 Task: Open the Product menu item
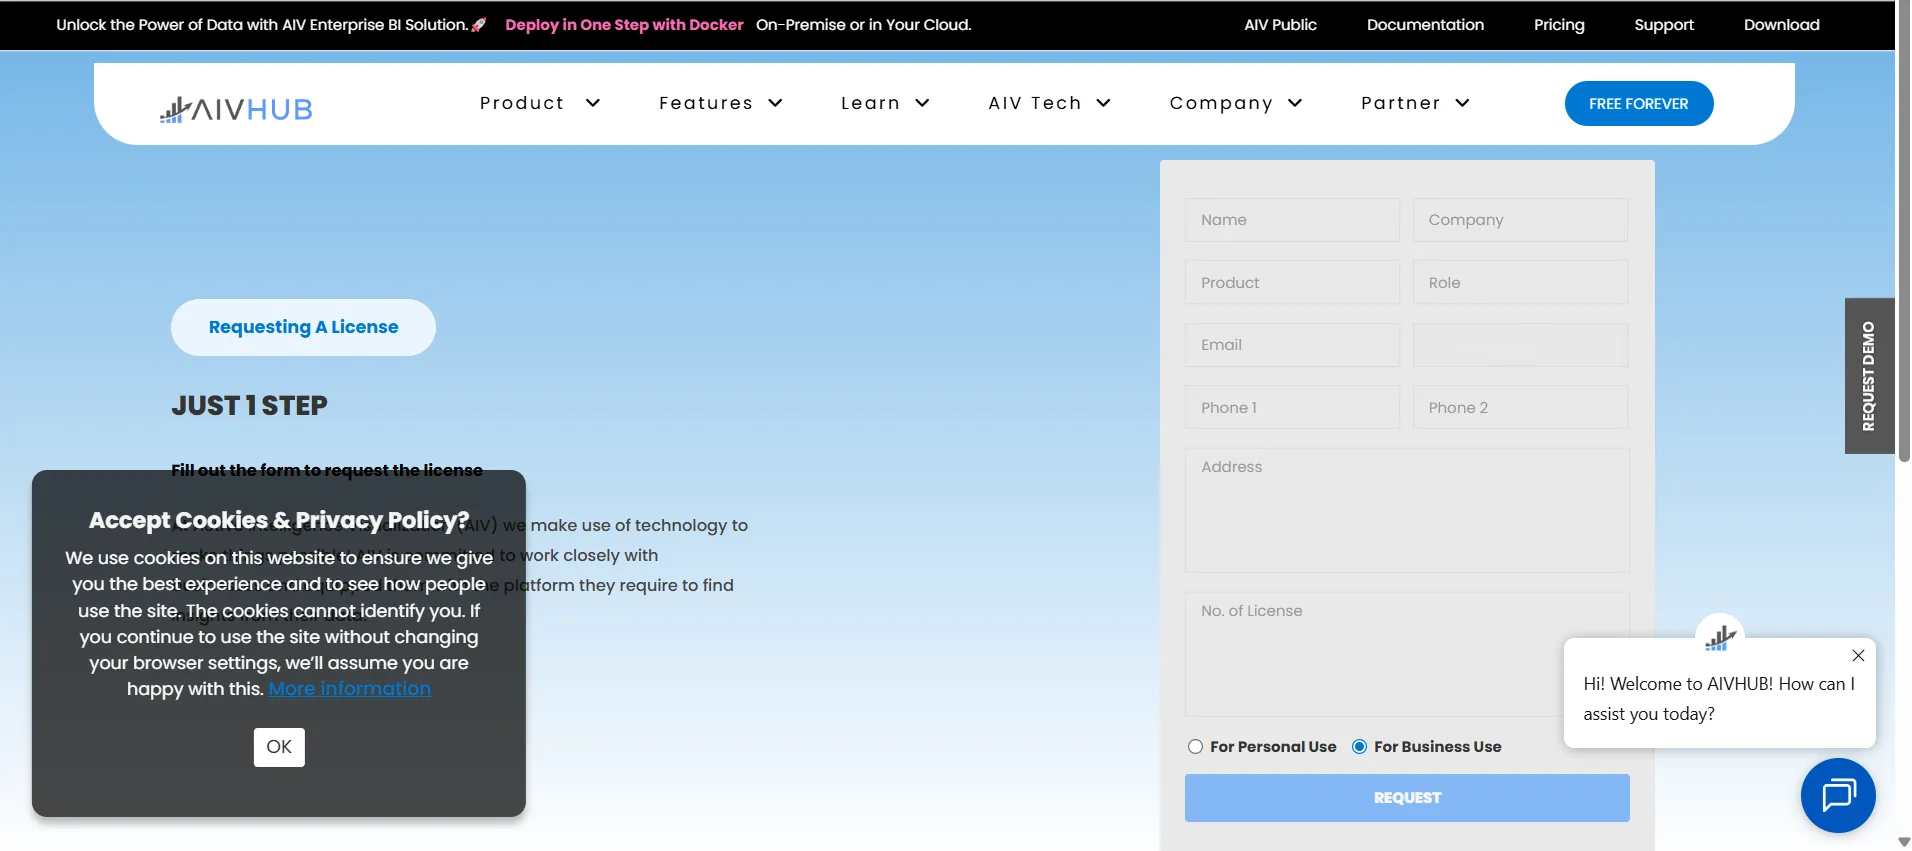point(522,103)
